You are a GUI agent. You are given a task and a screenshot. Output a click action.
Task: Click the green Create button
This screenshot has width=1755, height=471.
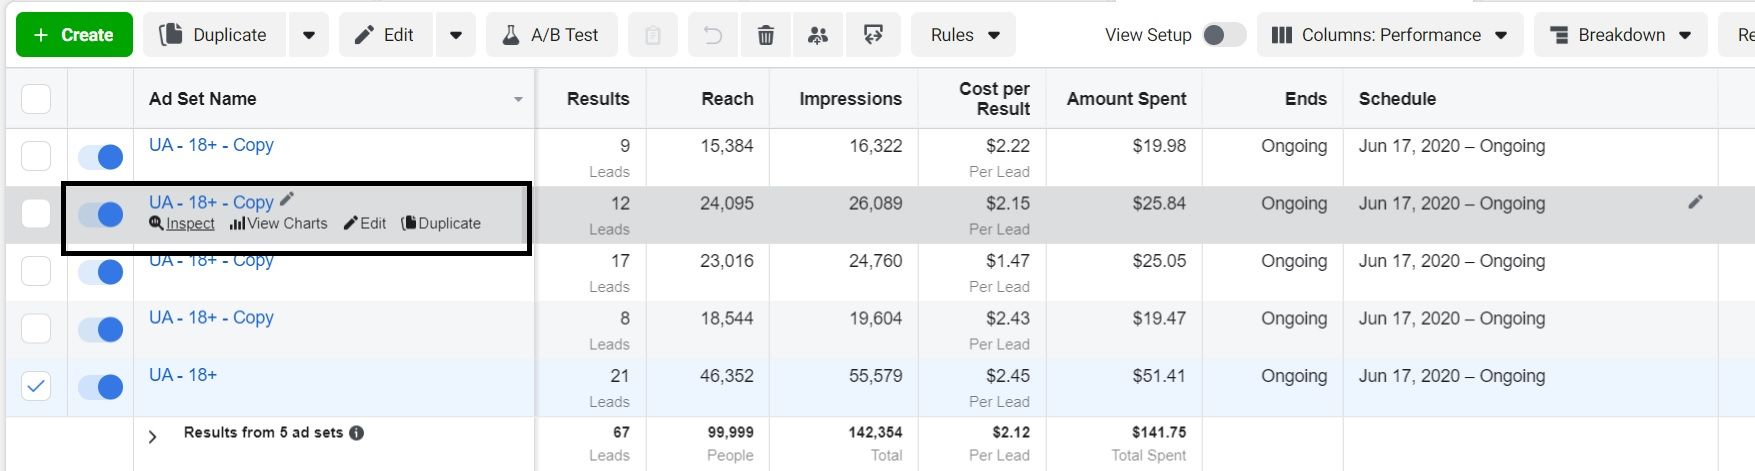point(74,35)
